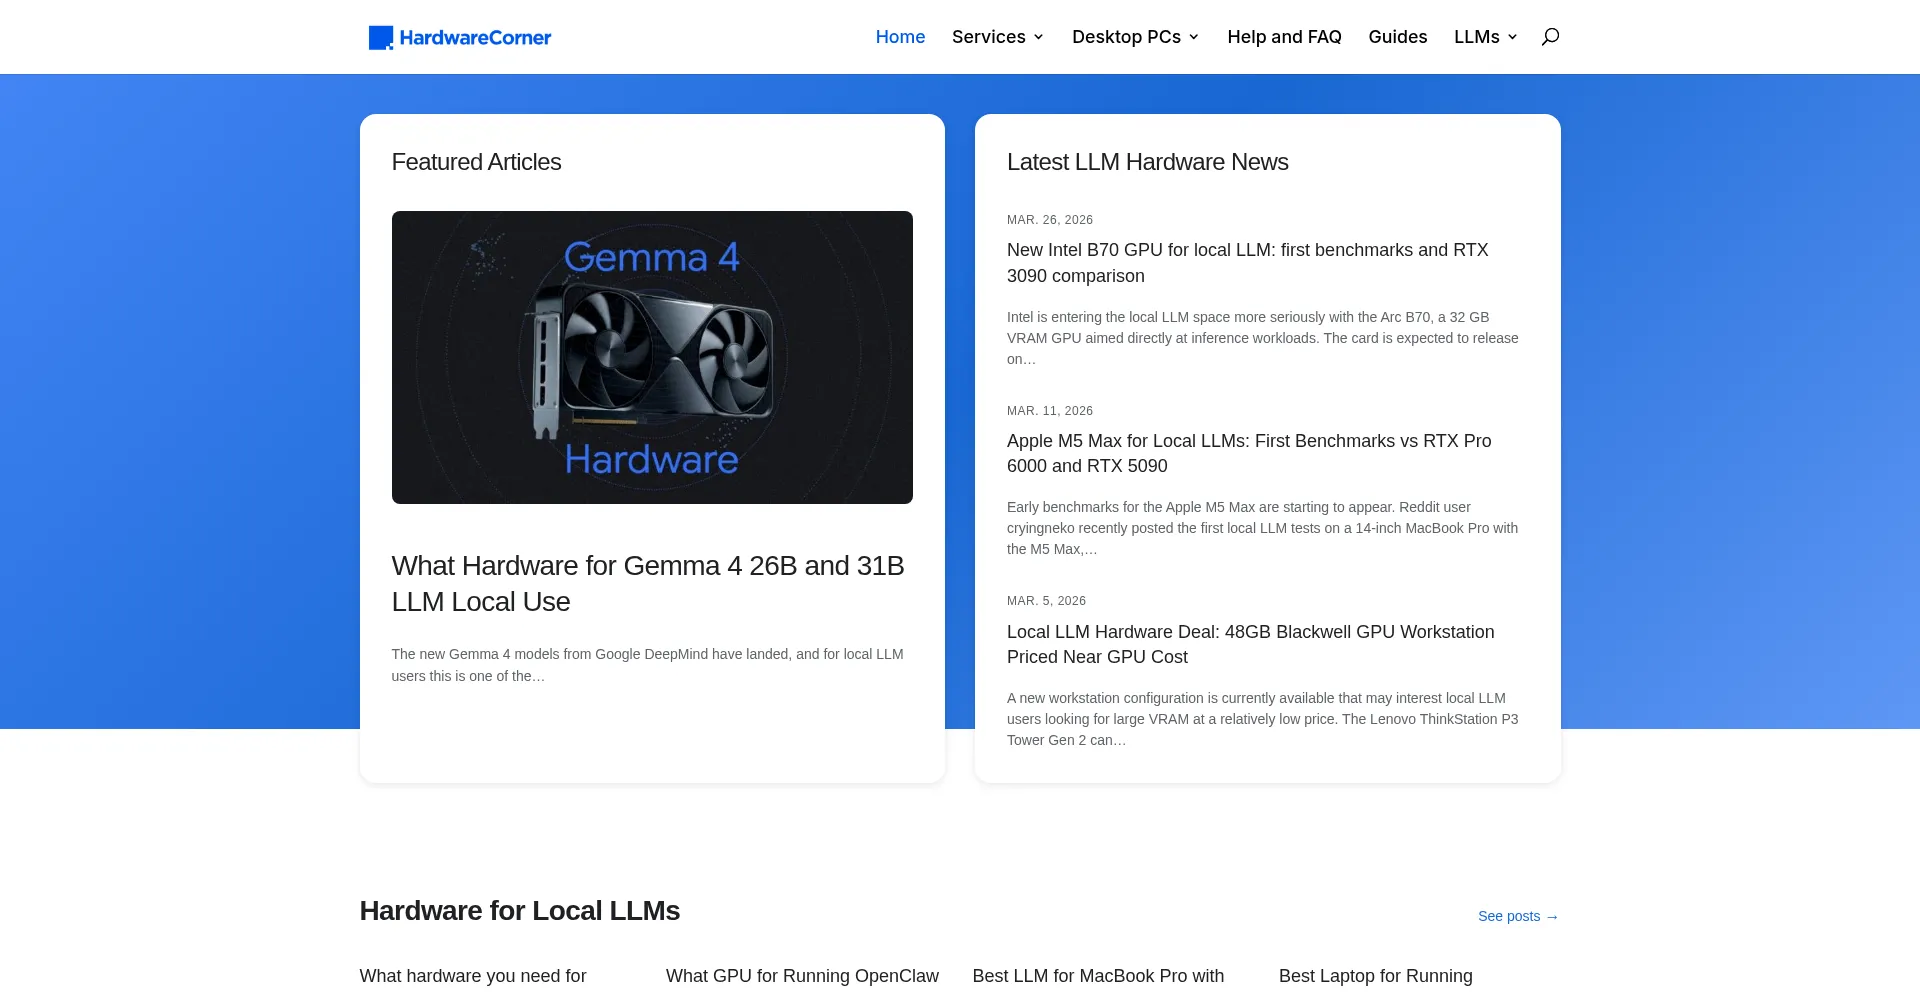Screen dimensions: 1920x993
Task: Click the Apple M5 Max excerpt paragraph
Action: pyautogui.click(x=1262, y=528)
